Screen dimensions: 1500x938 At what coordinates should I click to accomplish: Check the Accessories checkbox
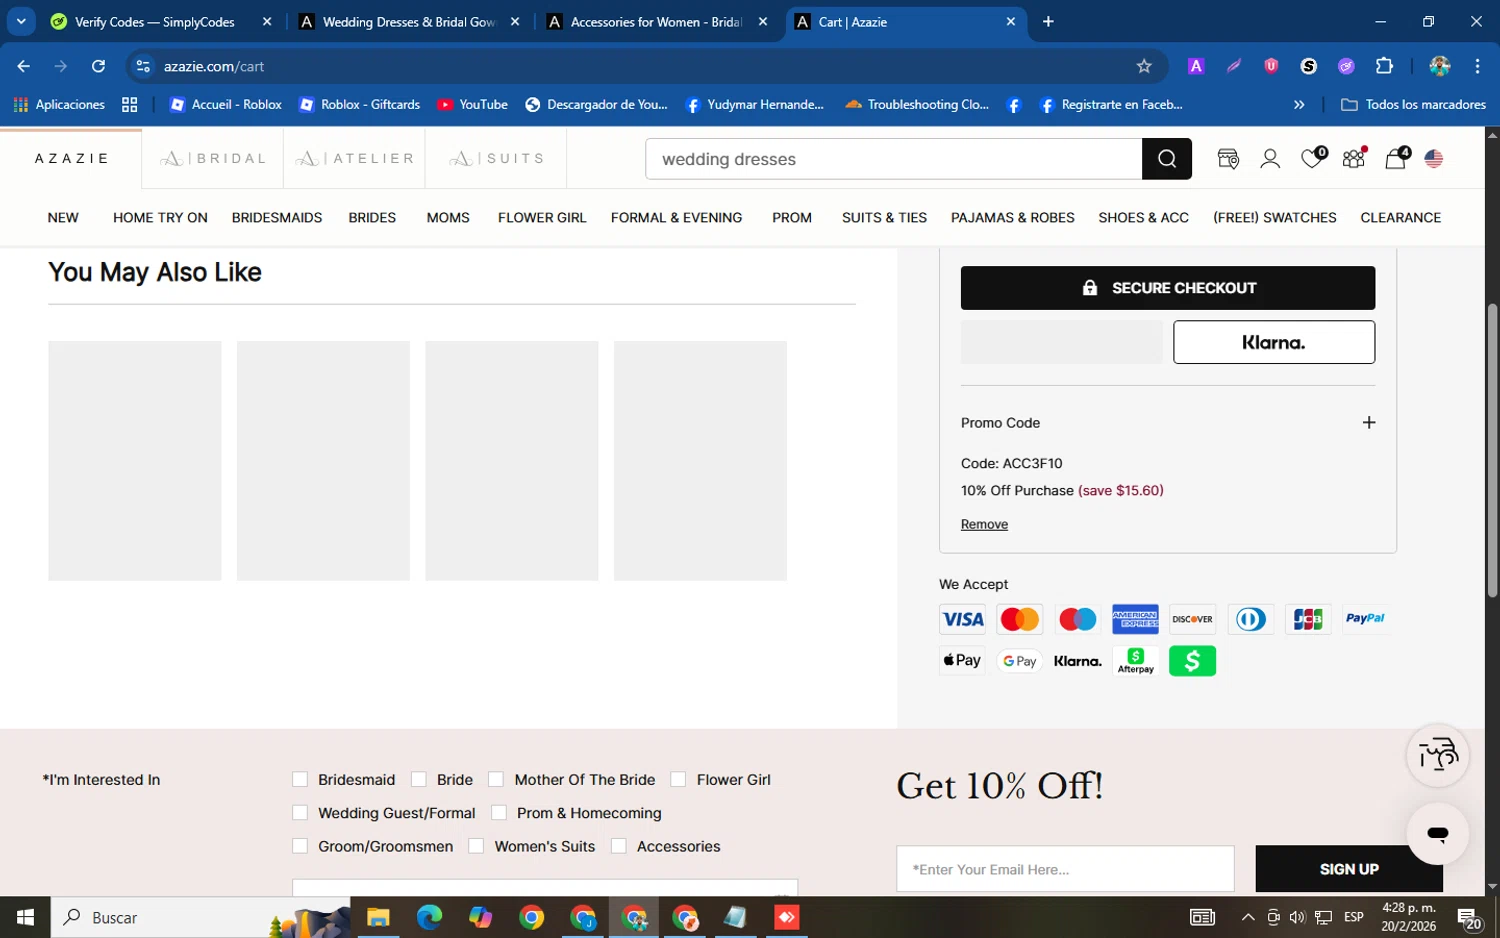tap(619, 846)
